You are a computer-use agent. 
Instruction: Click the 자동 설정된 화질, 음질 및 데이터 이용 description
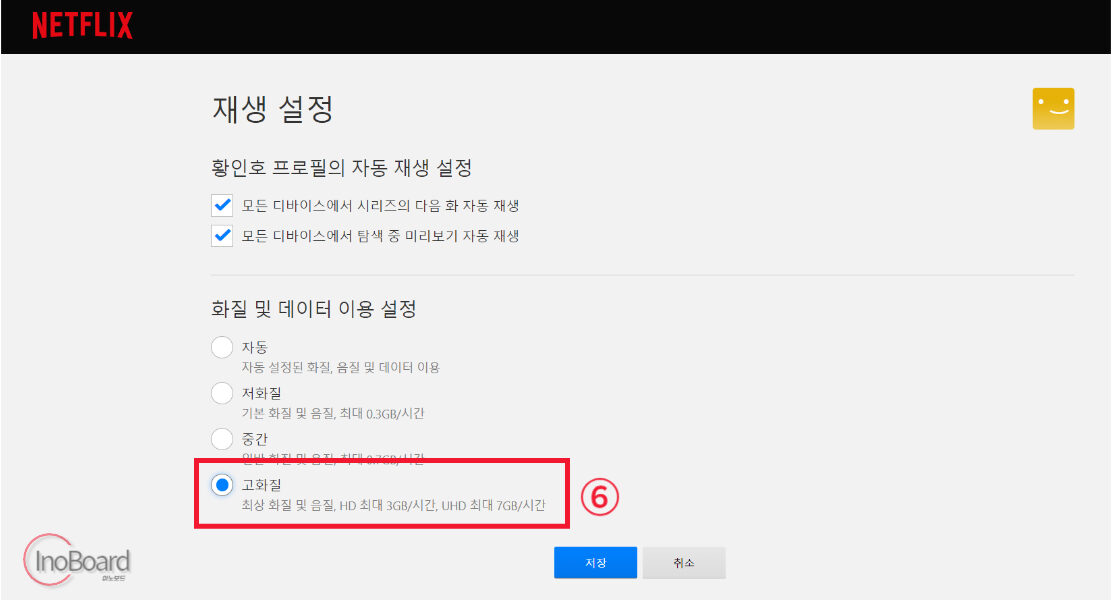(340, 367)
